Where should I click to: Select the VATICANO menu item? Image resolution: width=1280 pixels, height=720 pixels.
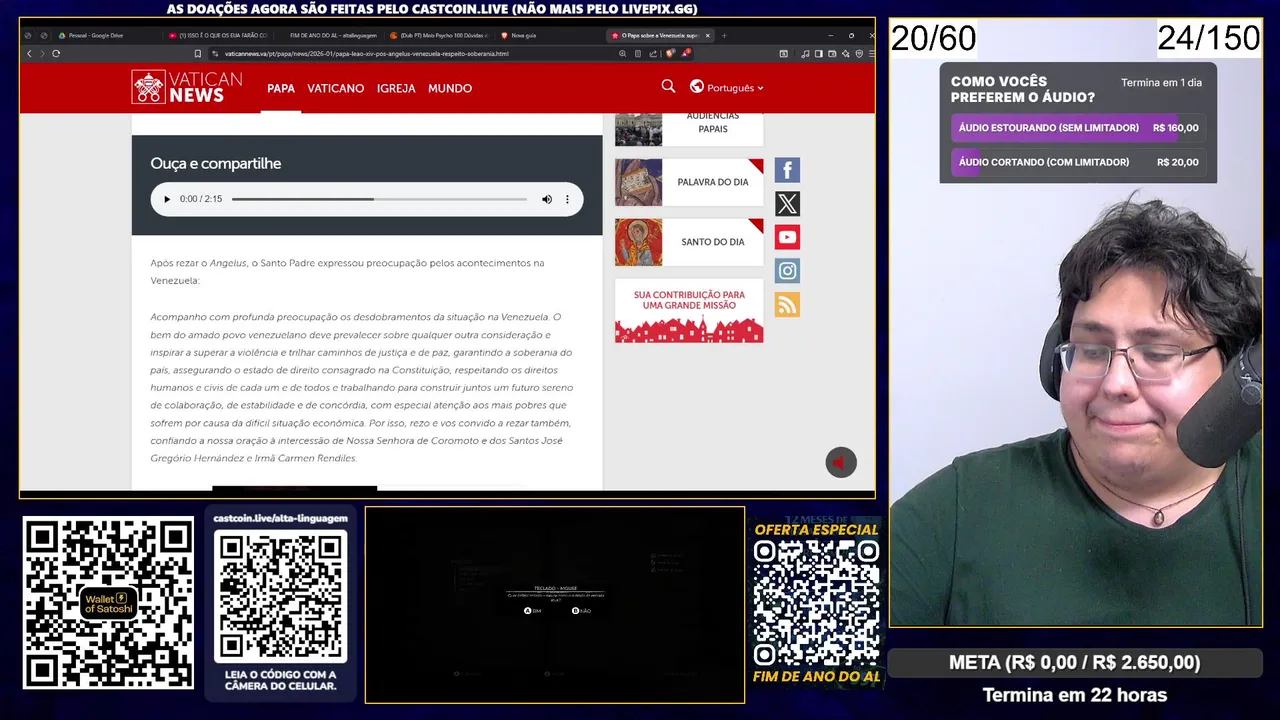pyautogui.click(x=335, y=88)
